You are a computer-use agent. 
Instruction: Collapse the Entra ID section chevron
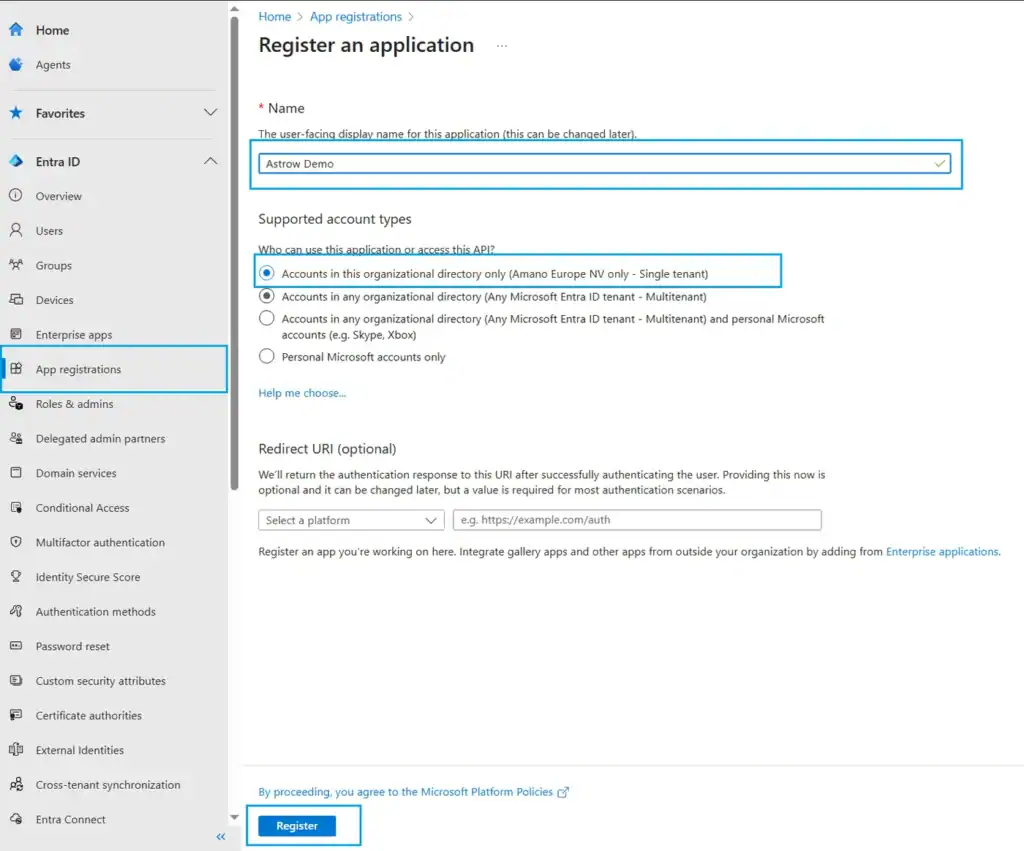click(x=210, y=161)
